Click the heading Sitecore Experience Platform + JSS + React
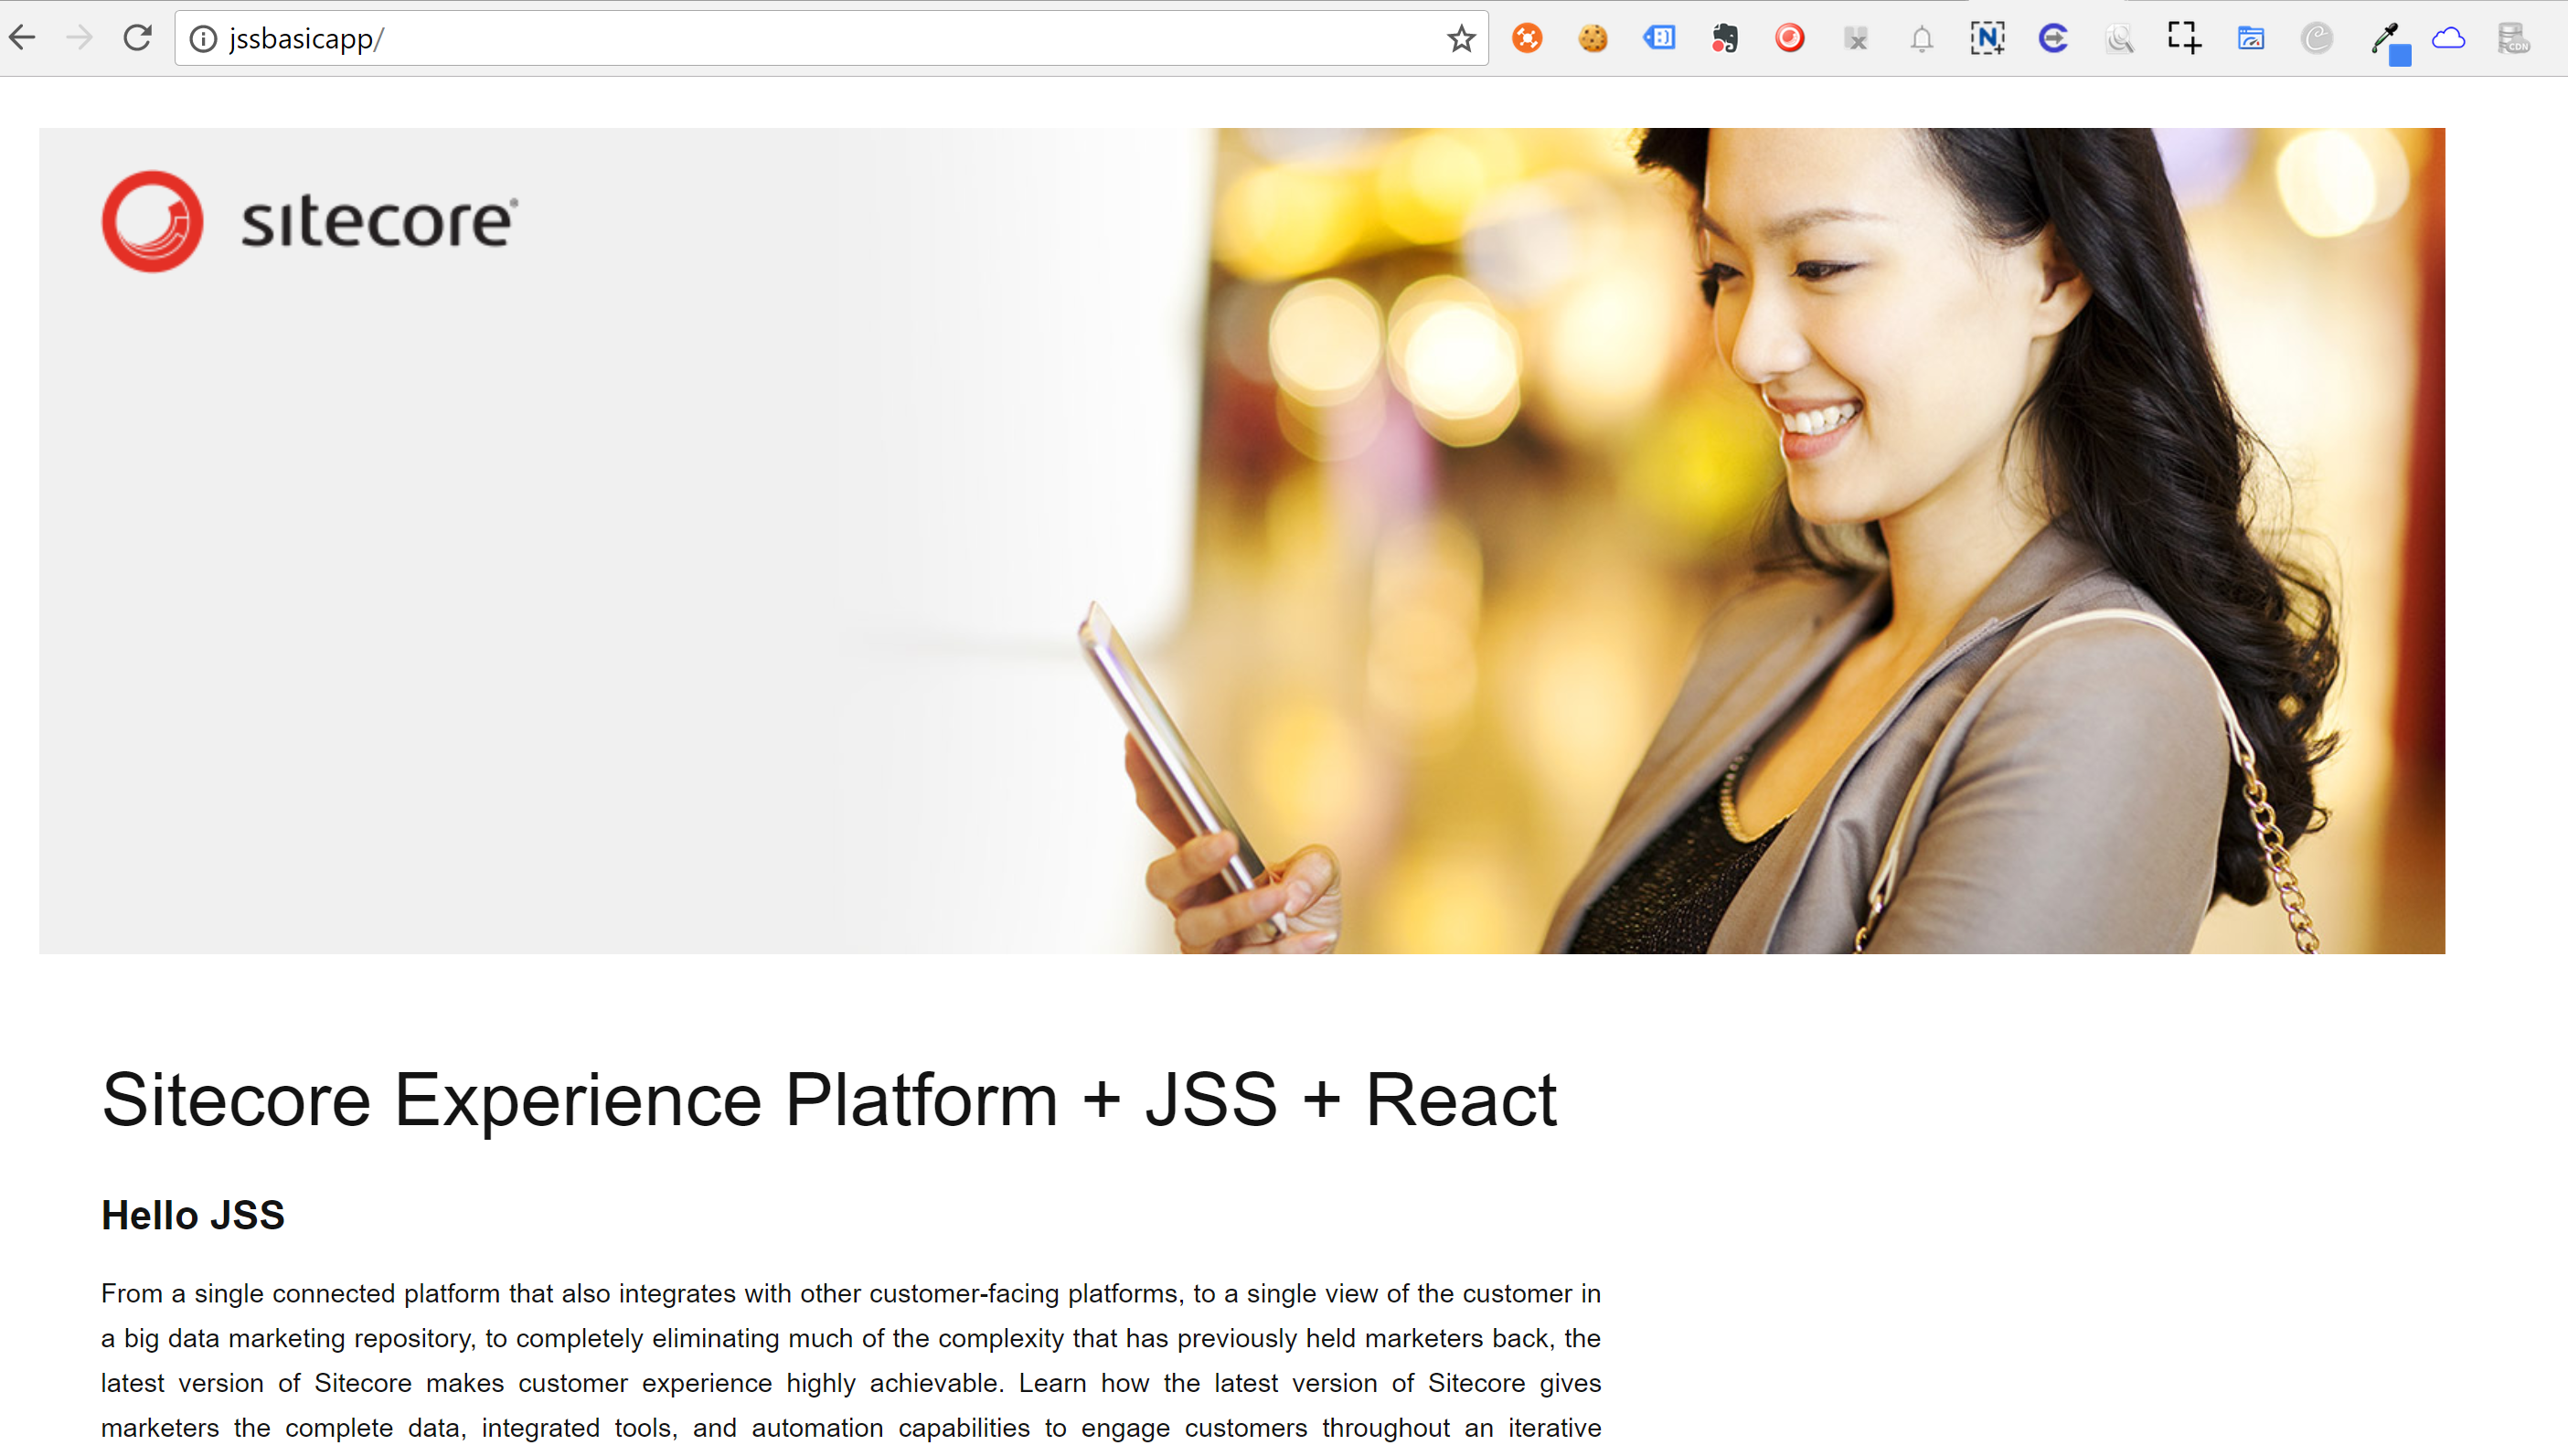Image resolution: width=2568 pixels, height=1456 pixels. point(829,1100)
